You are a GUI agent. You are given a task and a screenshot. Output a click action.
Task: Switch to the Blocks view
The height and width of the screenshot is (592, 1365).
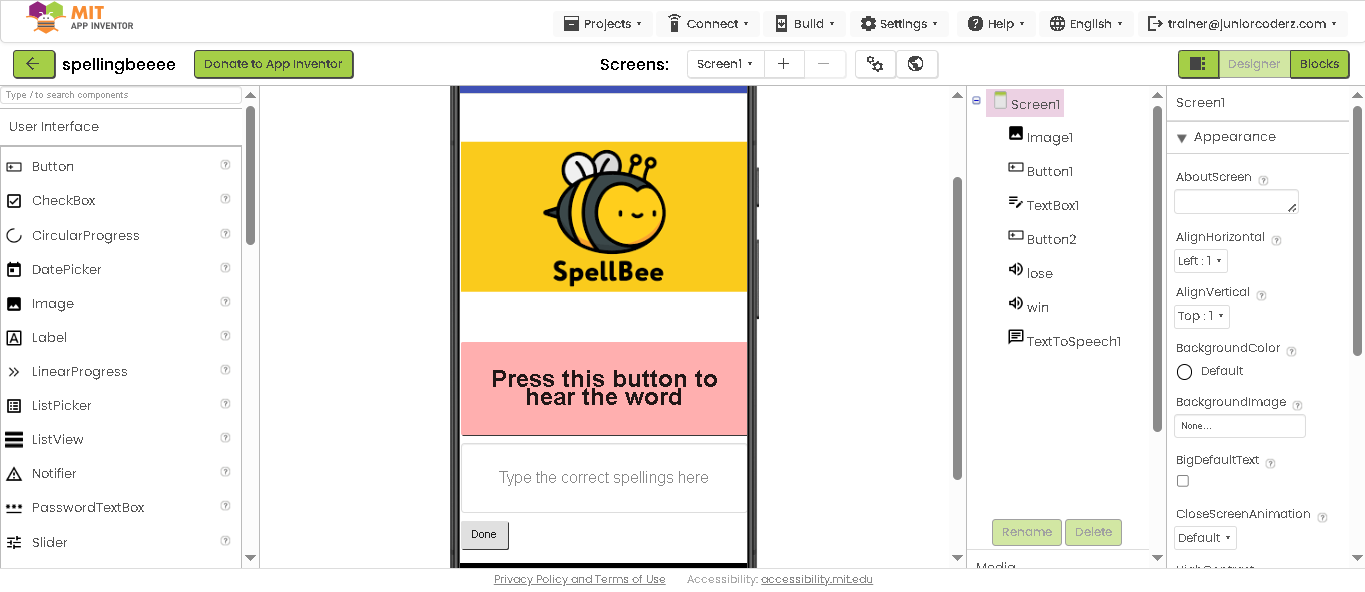coord(1319,64)
